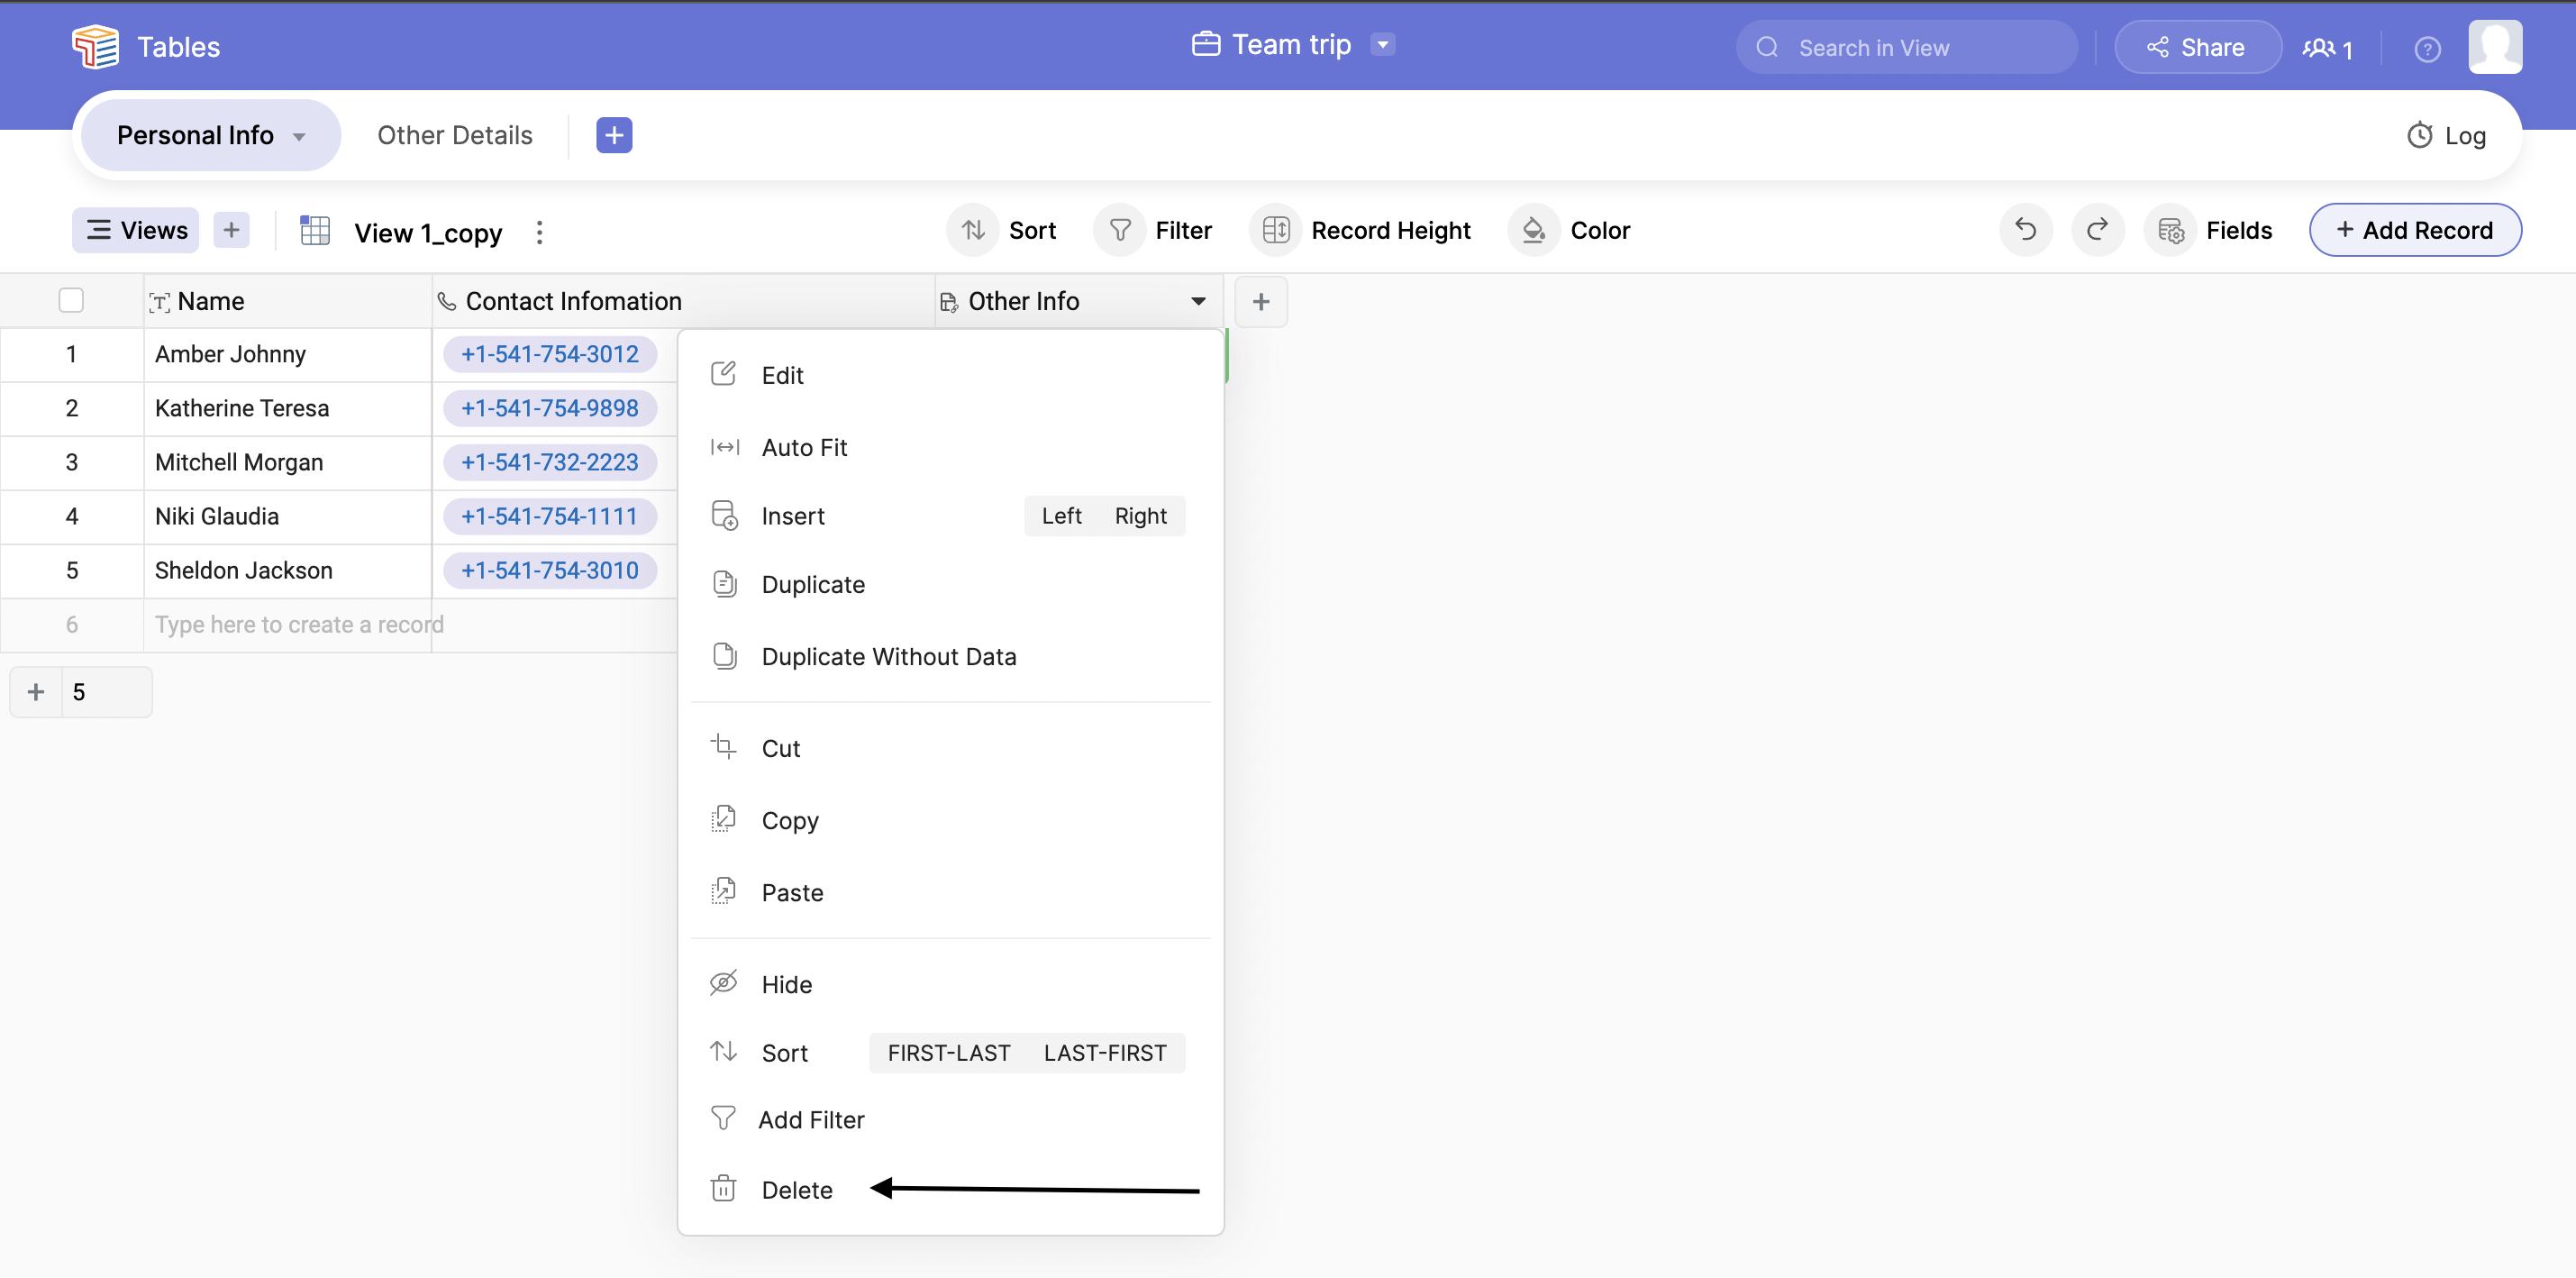Click the Share button
The image size is (2576, 1278).
click(2196, 47)
